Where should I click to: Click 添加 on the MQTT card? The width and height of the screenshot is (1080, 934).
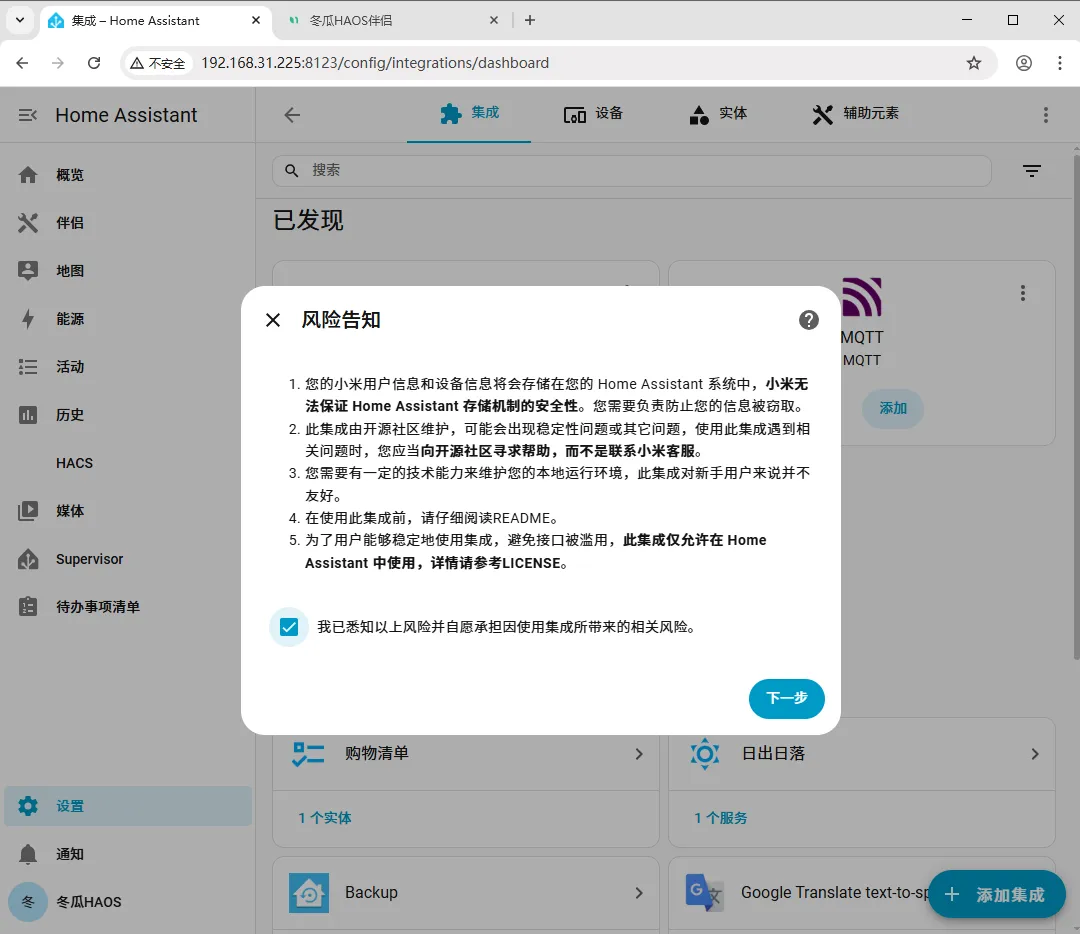[x=893, y=408]
